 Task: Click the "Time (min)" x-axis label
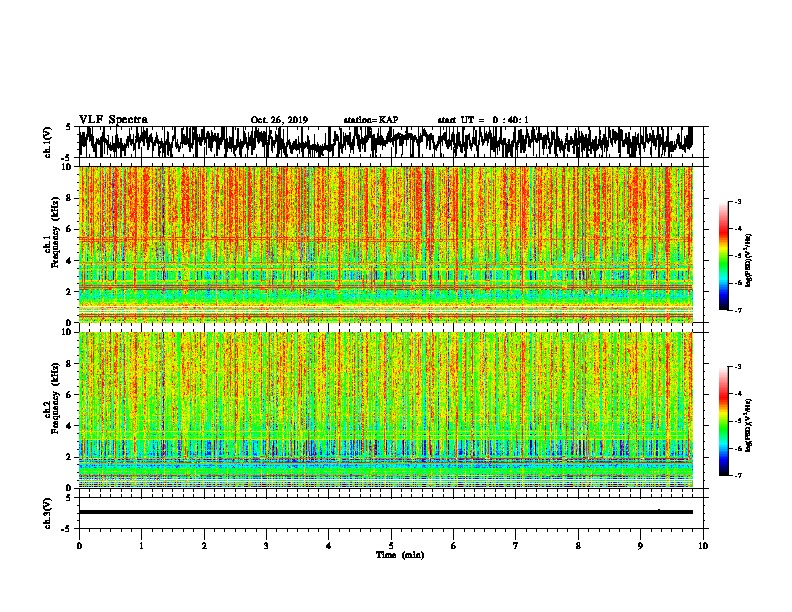400,555
